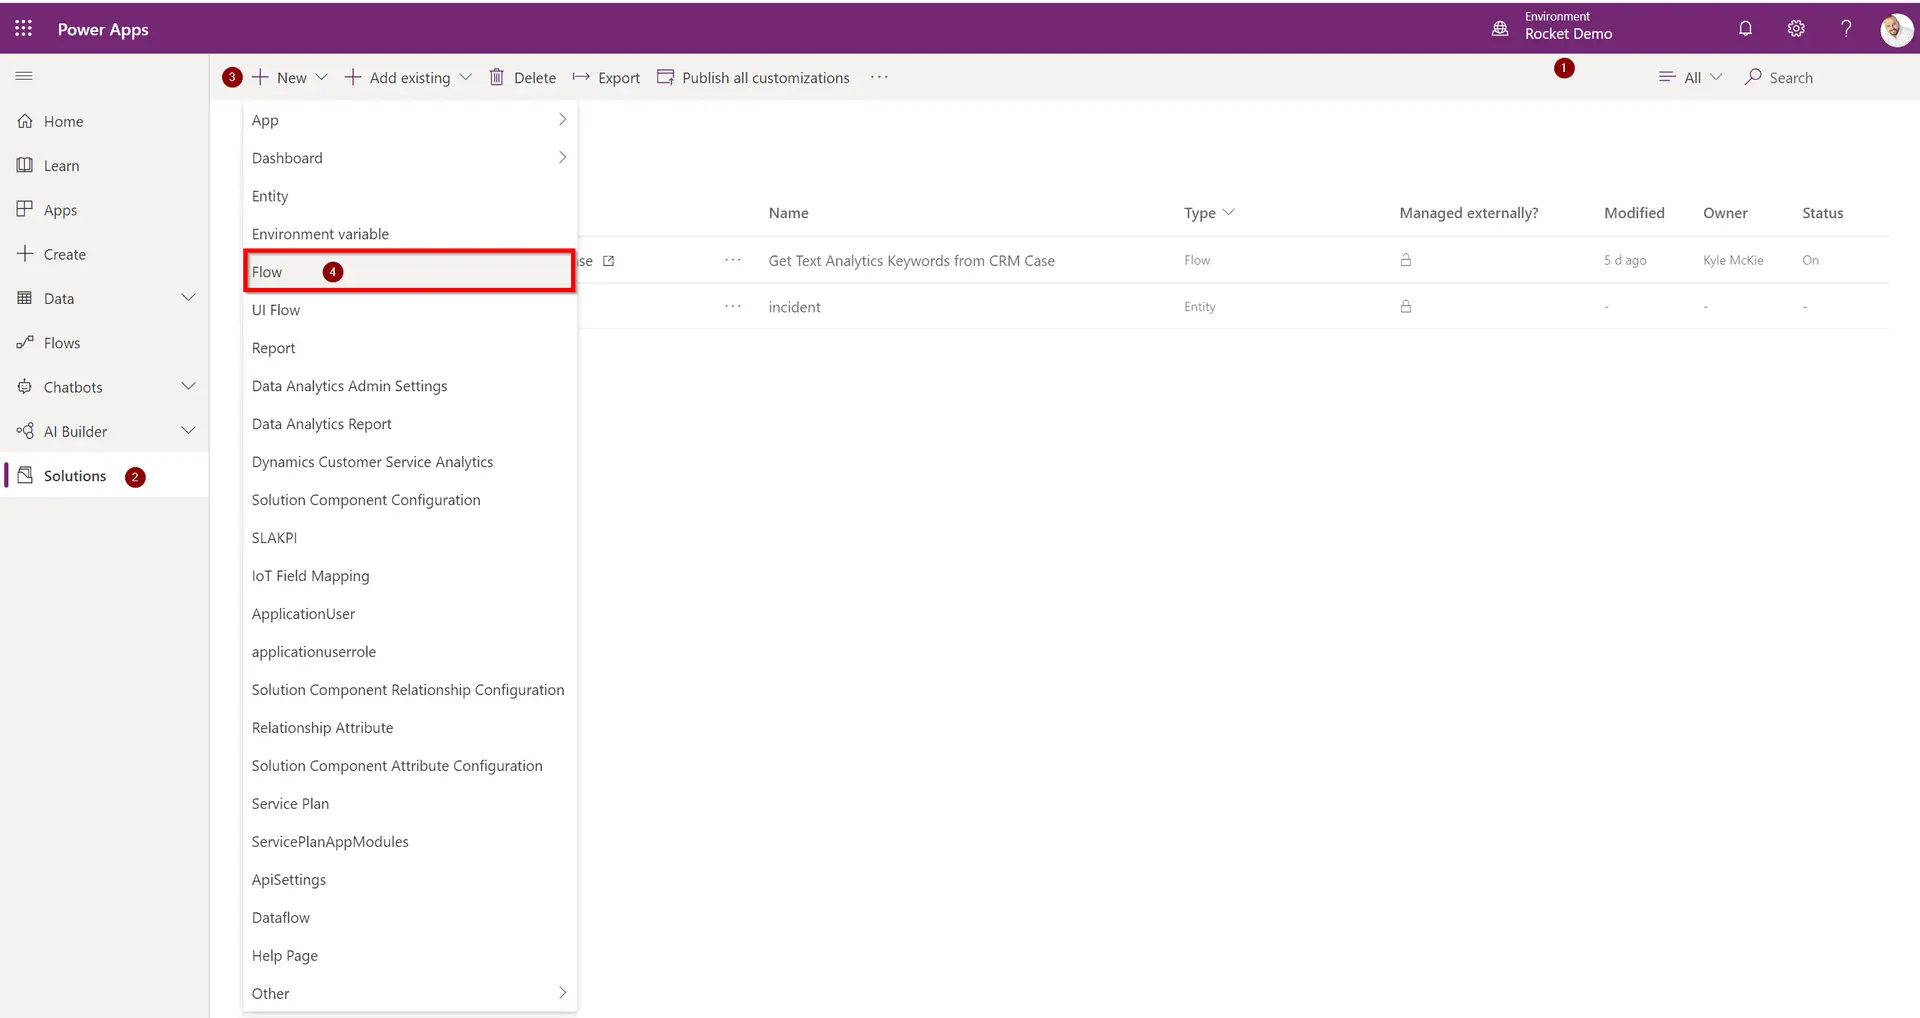Click the Rocket Demo environment name

(x=1568, y=34)
